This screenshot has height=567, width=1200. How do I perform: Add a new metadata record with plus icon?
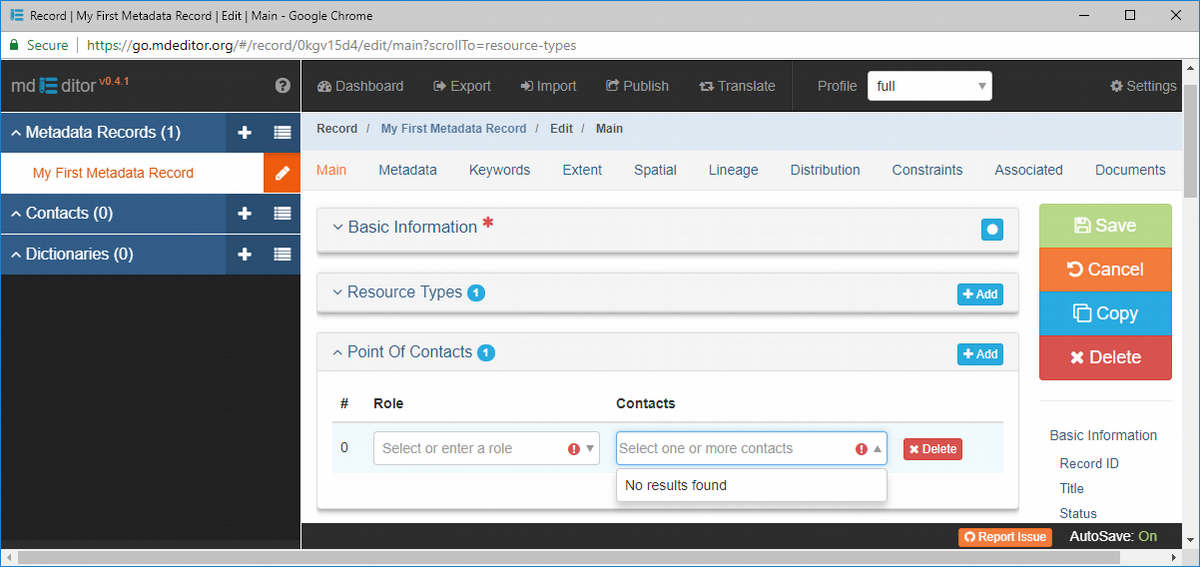(x=244, y=132)
